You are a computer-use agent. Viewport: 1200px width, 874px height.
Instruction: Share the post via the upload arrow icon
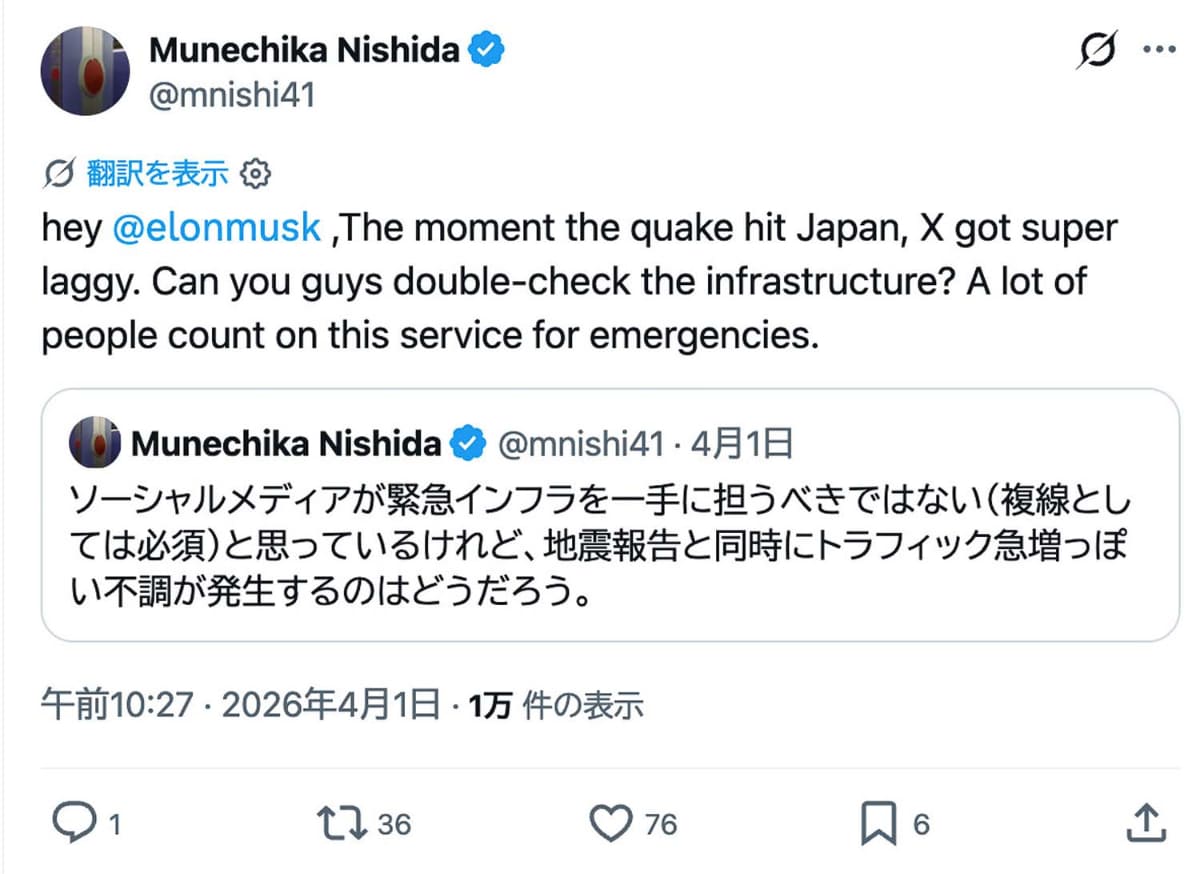click(1146, 823)
